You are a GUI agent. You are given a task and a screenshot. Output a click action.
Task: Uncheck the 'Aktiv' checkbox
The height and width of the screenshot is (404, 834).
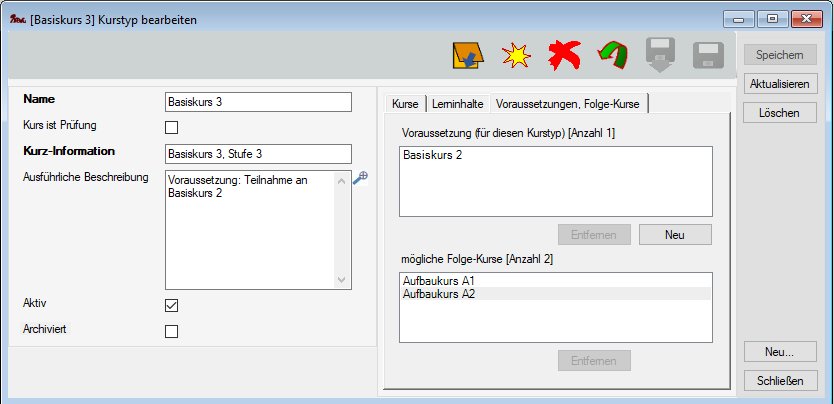pos(171,305)
